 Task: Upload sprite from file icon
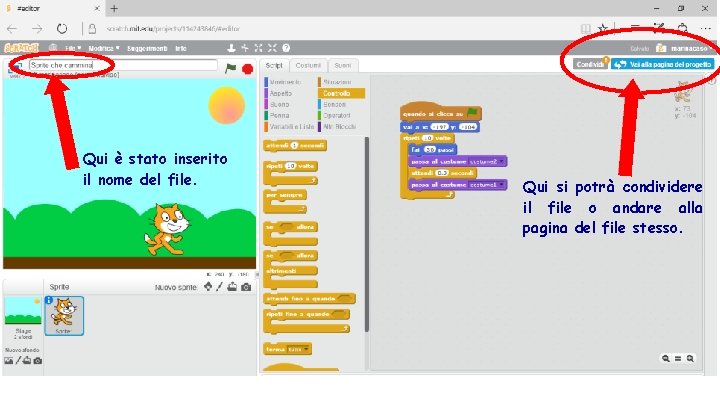(232, 287)
